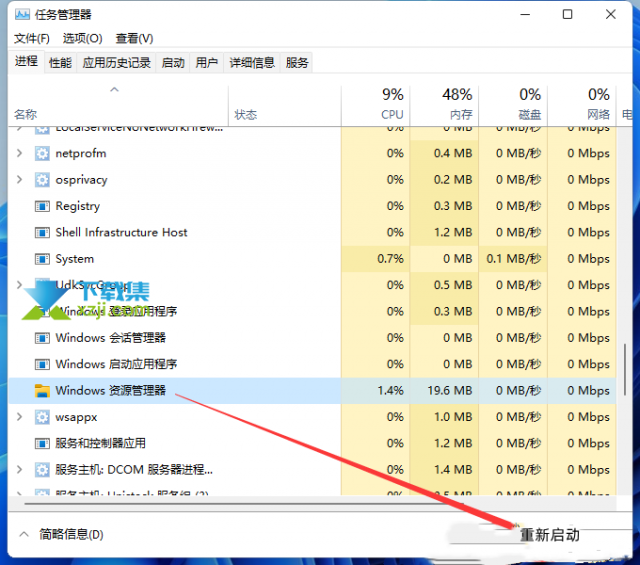The width and height of the screenshot is (640, 565).
Task: Click the vertical scrollbar thumb
Action: (624, 370)
